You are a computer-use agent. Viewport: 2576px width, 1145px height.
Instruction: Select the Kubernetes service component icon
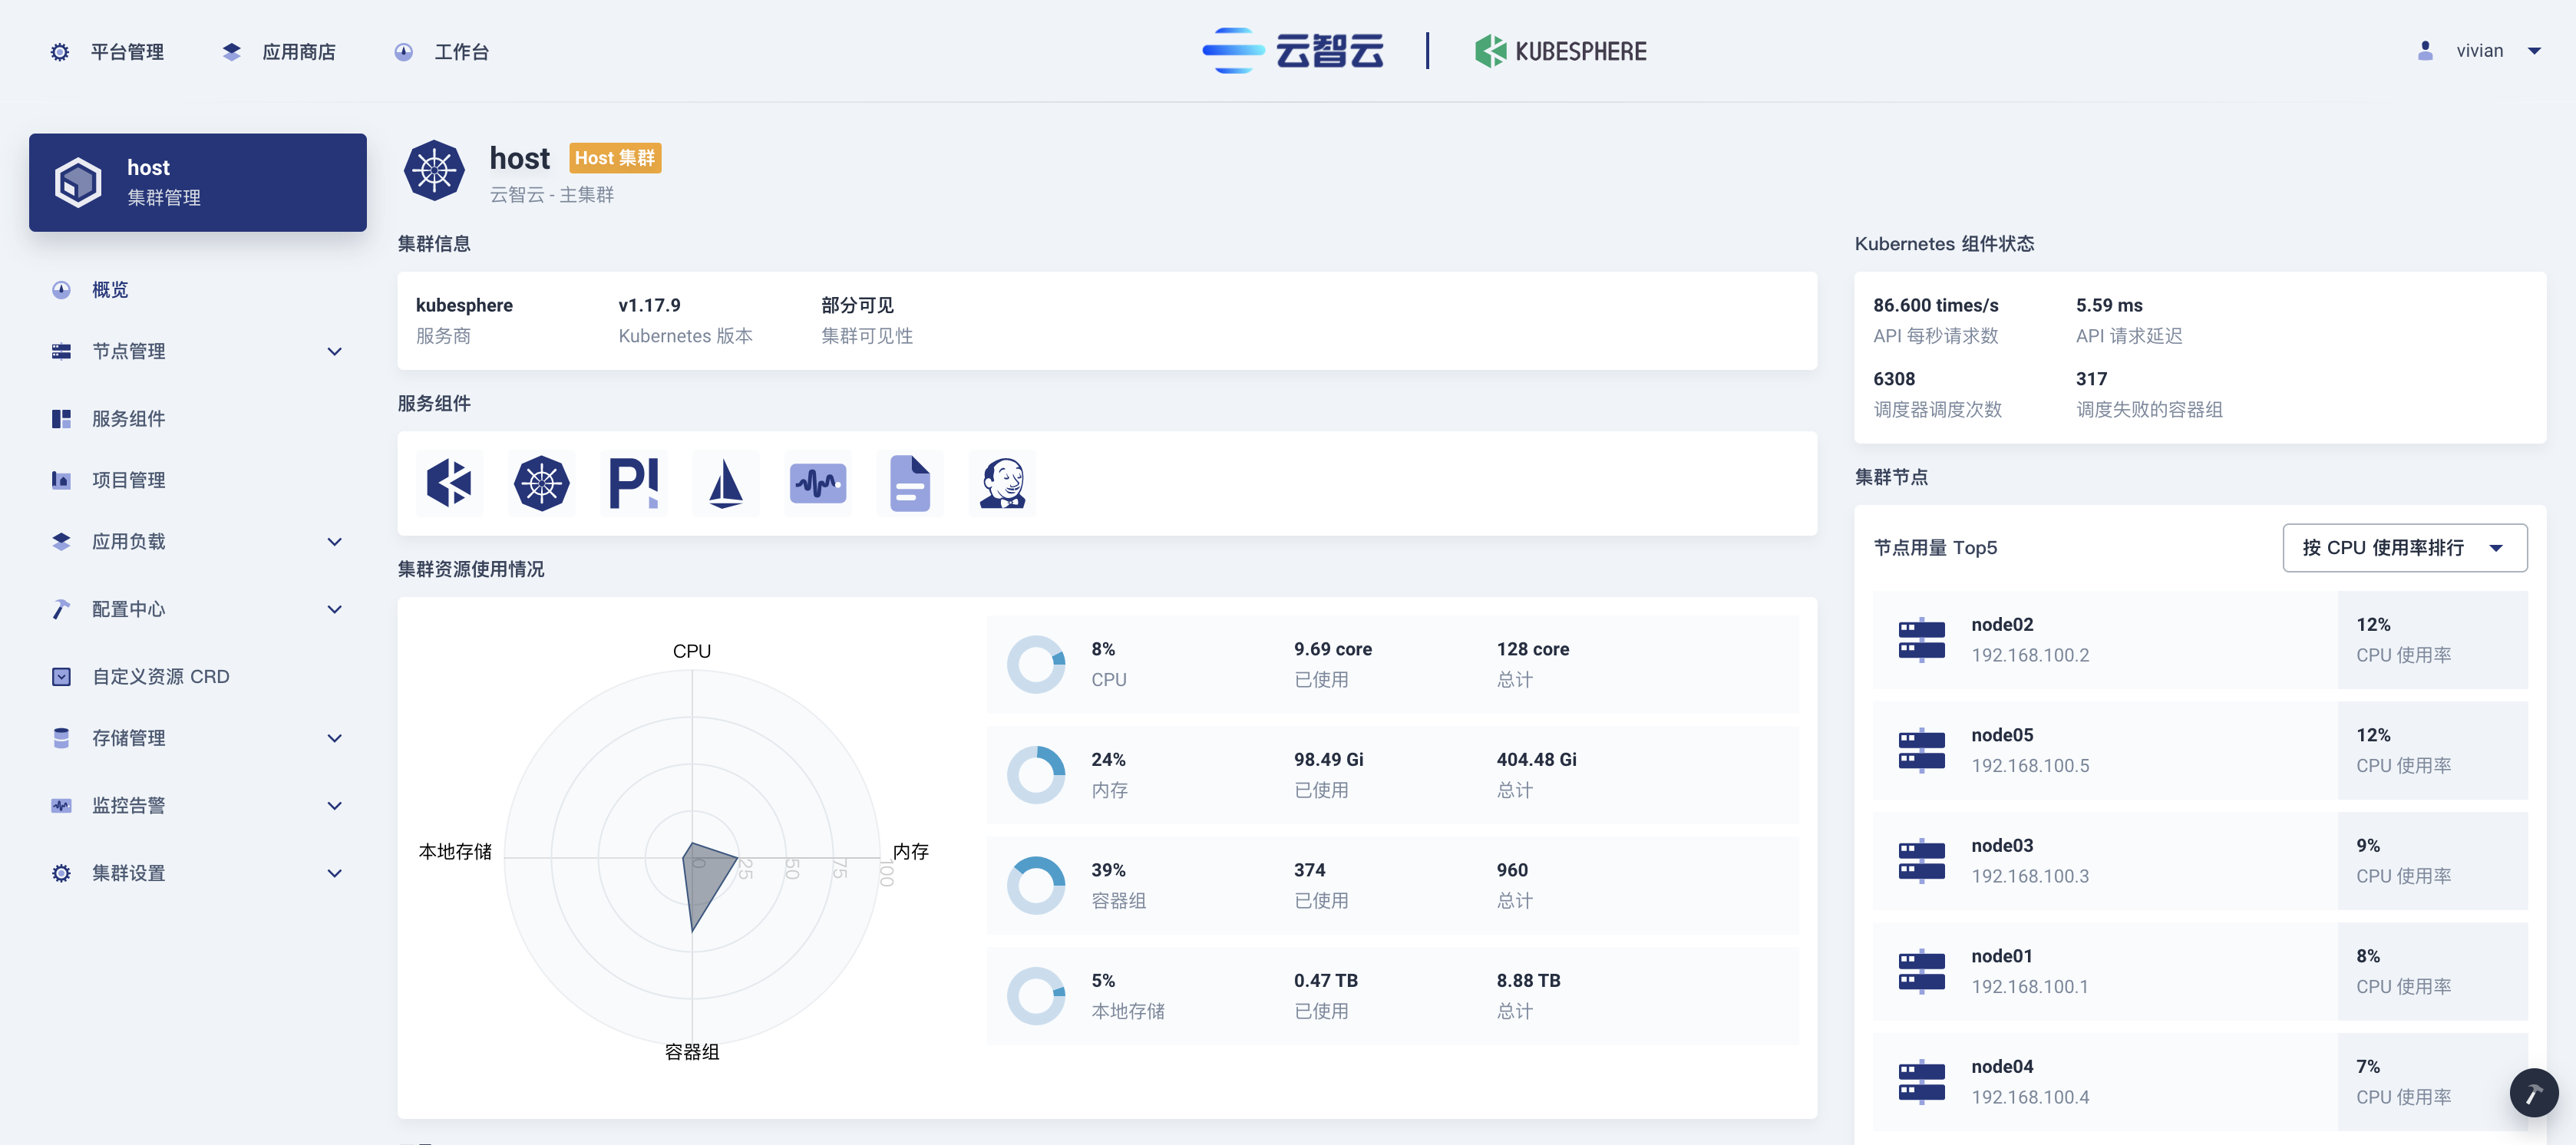coord(541,483)
